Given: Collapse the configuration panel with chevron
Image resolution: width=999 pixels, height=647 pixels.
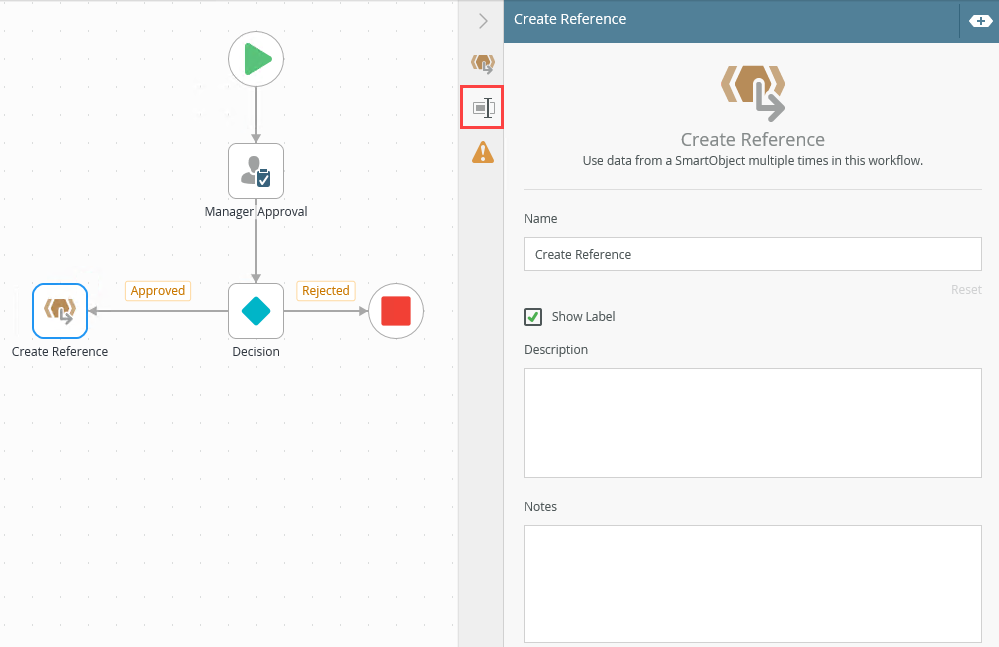Looking at the screenshot, I should (x=483, y=21).
